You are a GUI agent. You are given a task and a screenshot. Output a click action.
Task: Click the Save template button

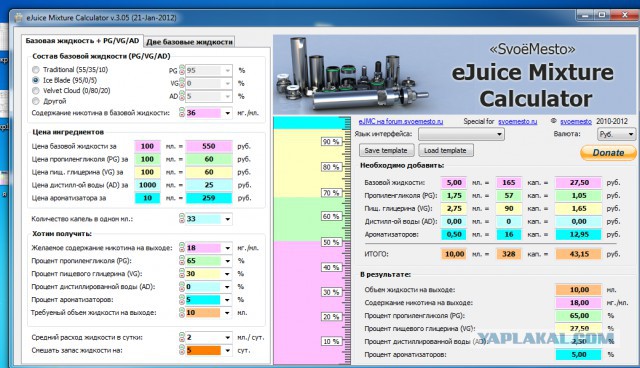[x=386, y=150]
